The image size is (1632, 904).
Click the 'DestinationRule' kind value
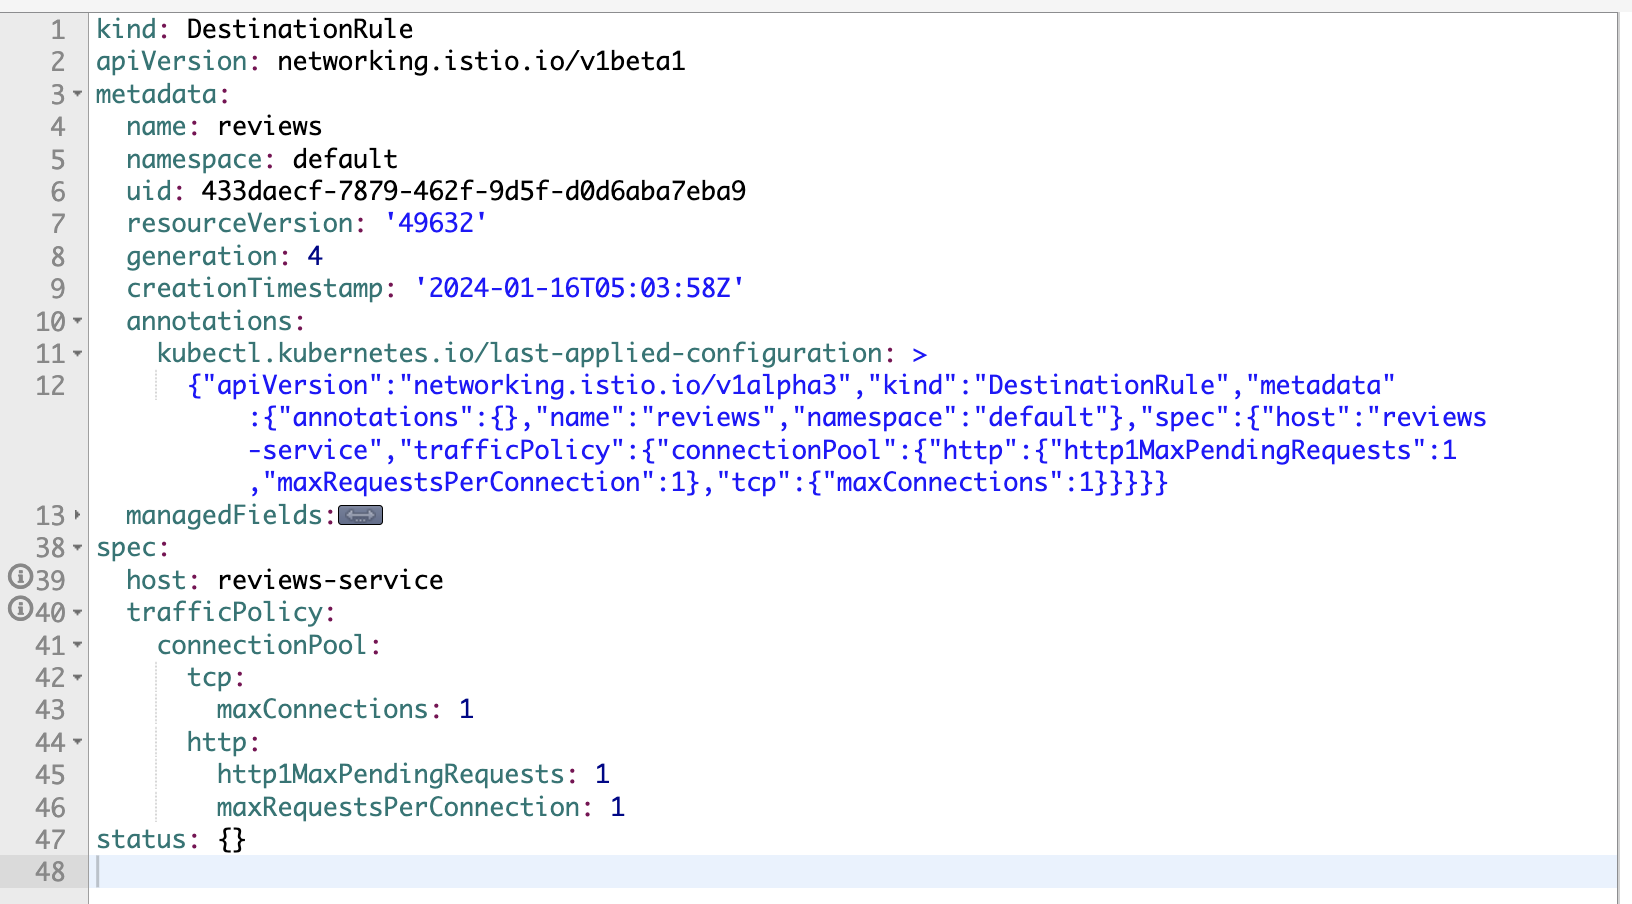[x=299, y=29]
